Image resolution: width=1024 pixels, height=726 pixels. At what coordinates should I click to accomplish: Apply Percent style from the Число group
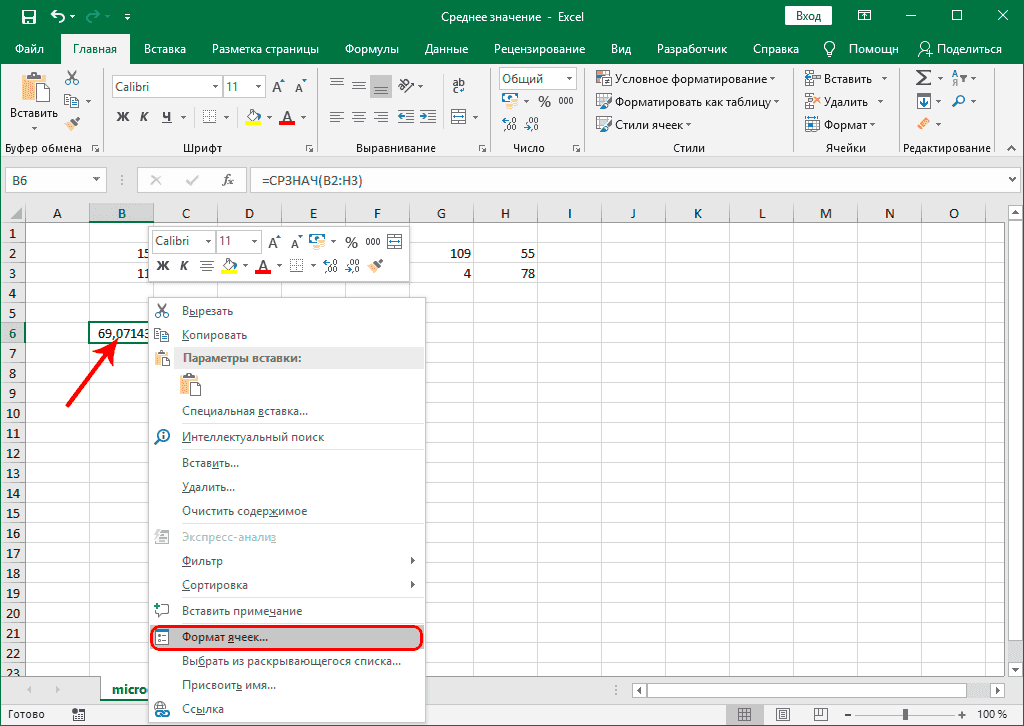[544, 101]
